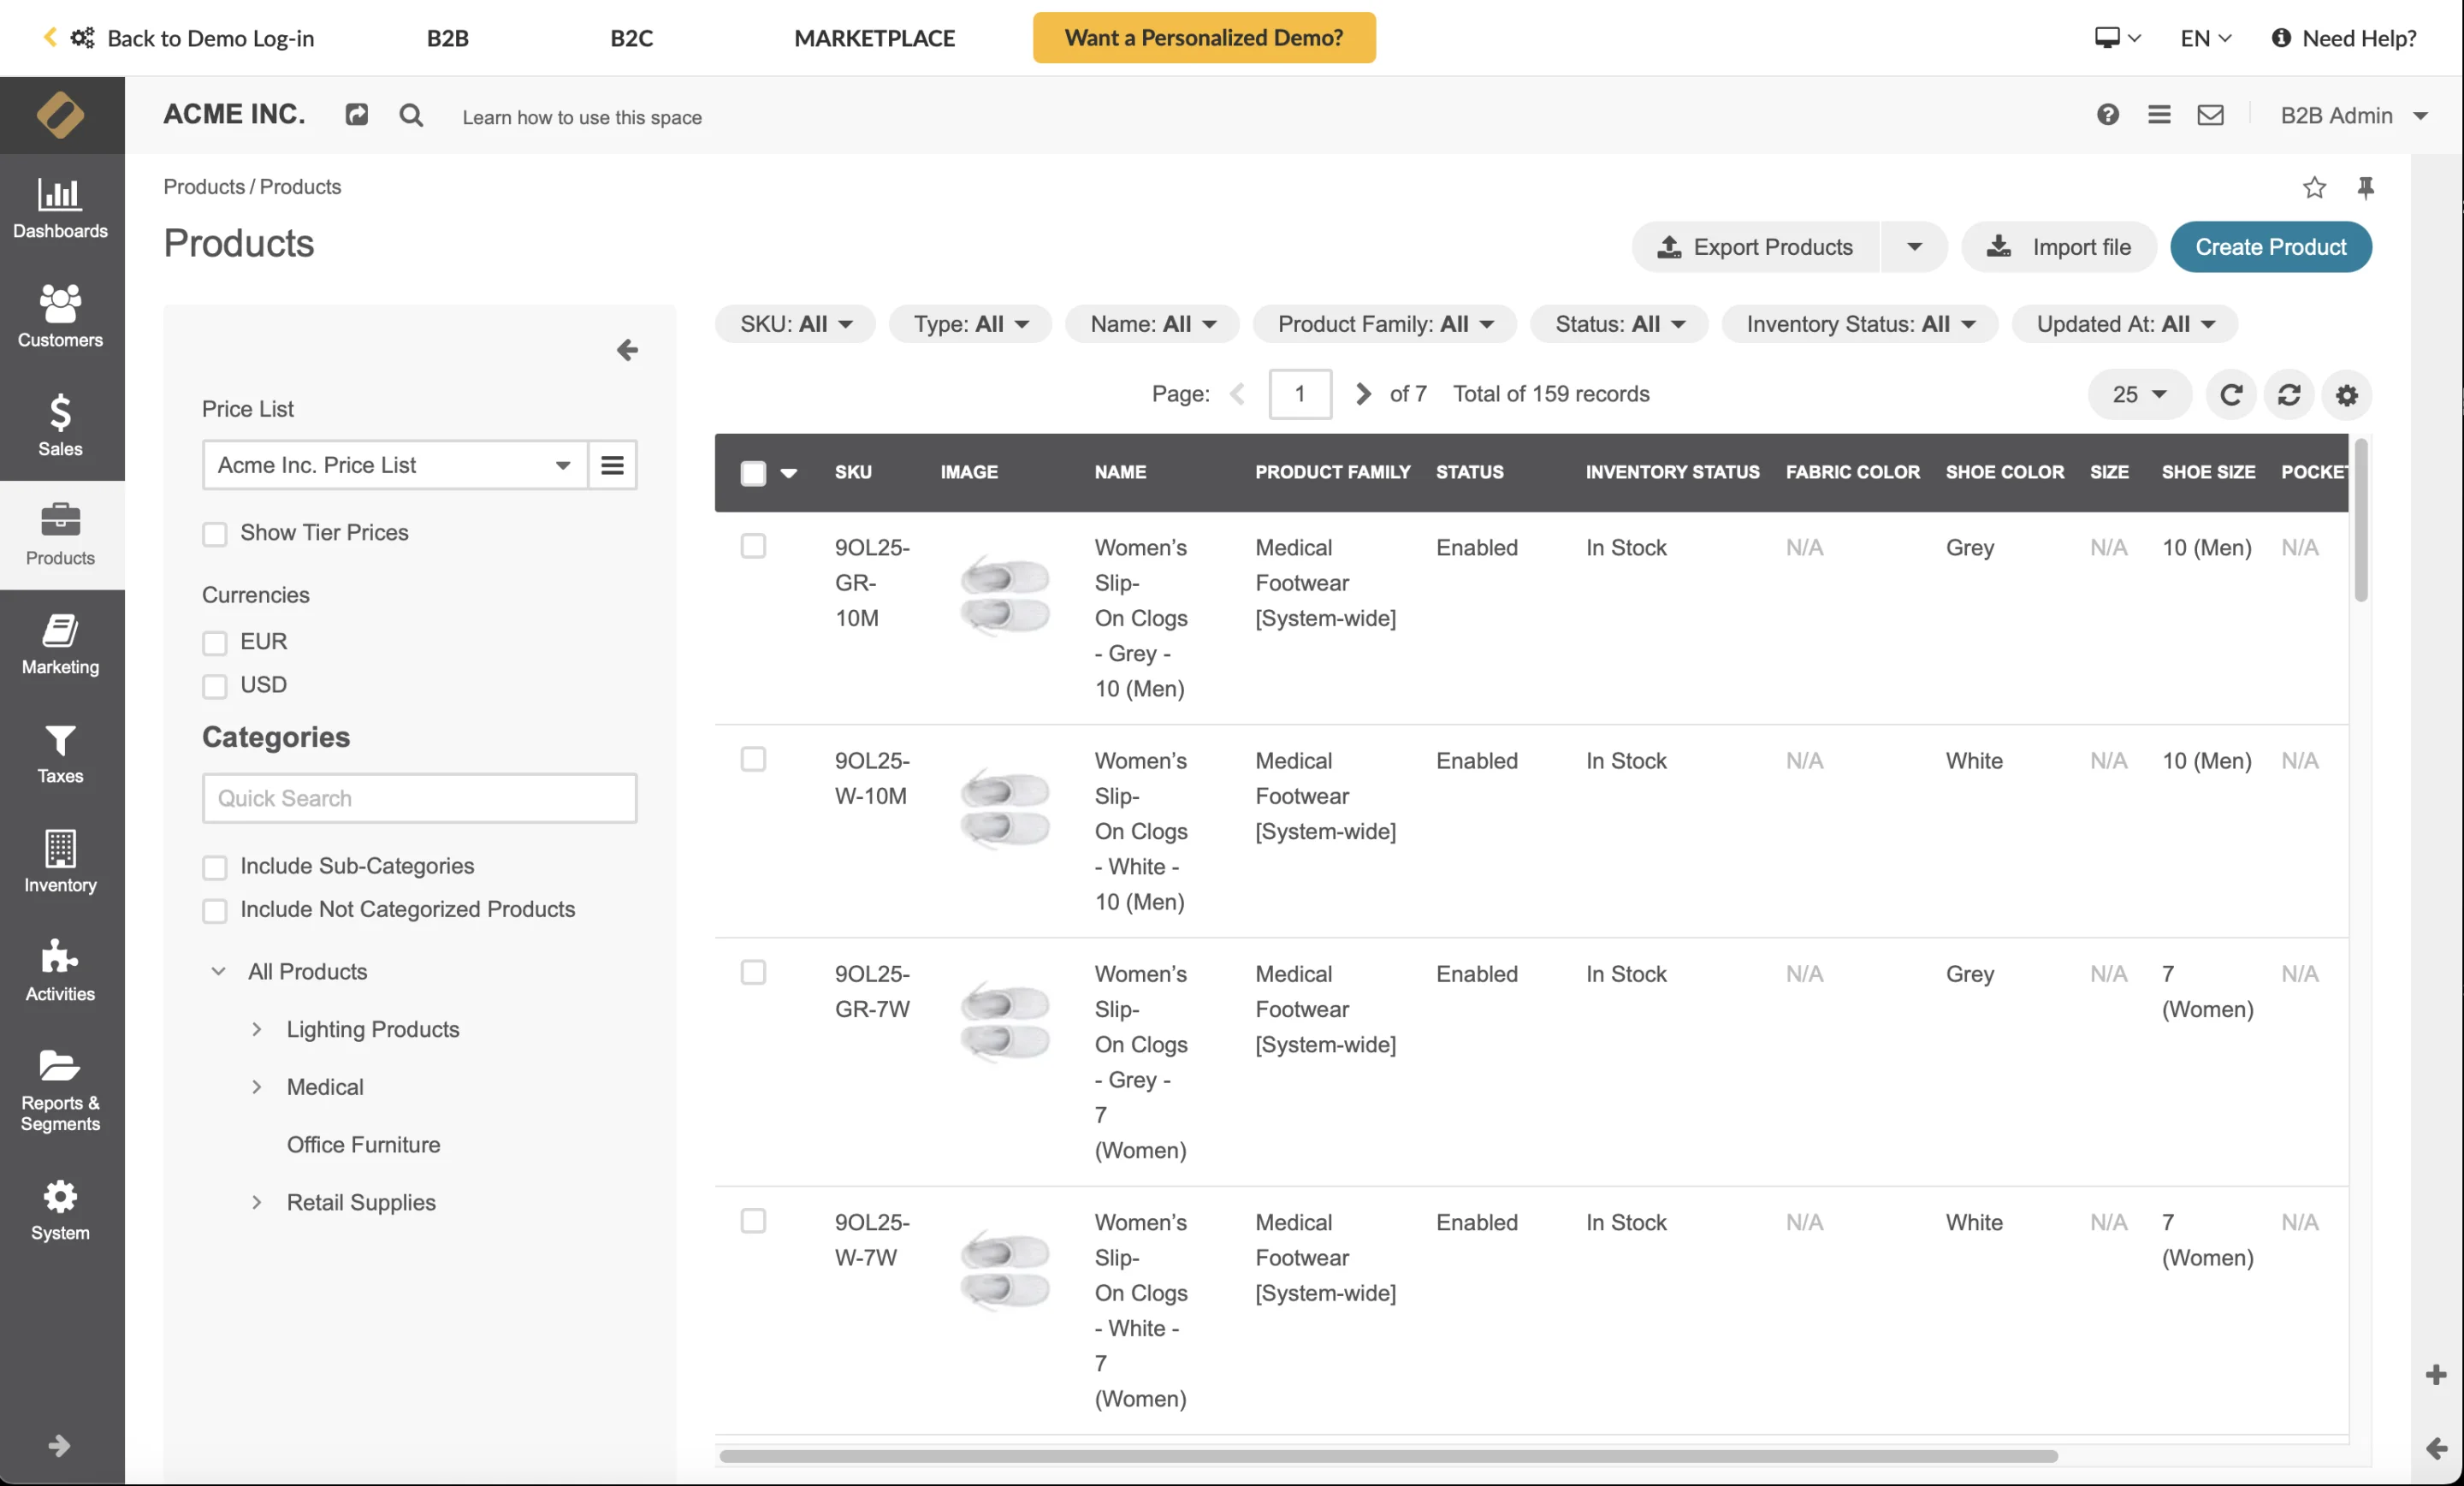
Task: Open the mail envelope icon
Action: pyautogui.click(x=2209, y=116)
